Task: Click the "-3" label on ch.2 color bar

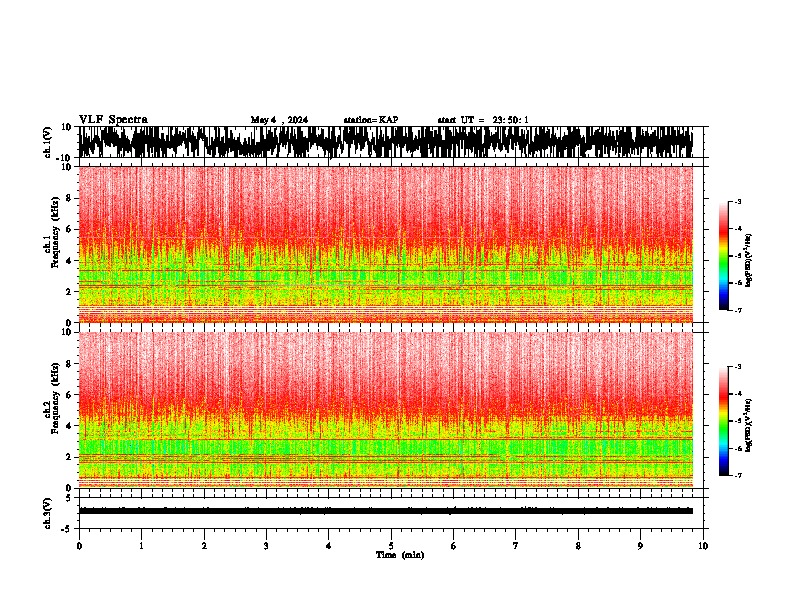Action: [737, 367]
